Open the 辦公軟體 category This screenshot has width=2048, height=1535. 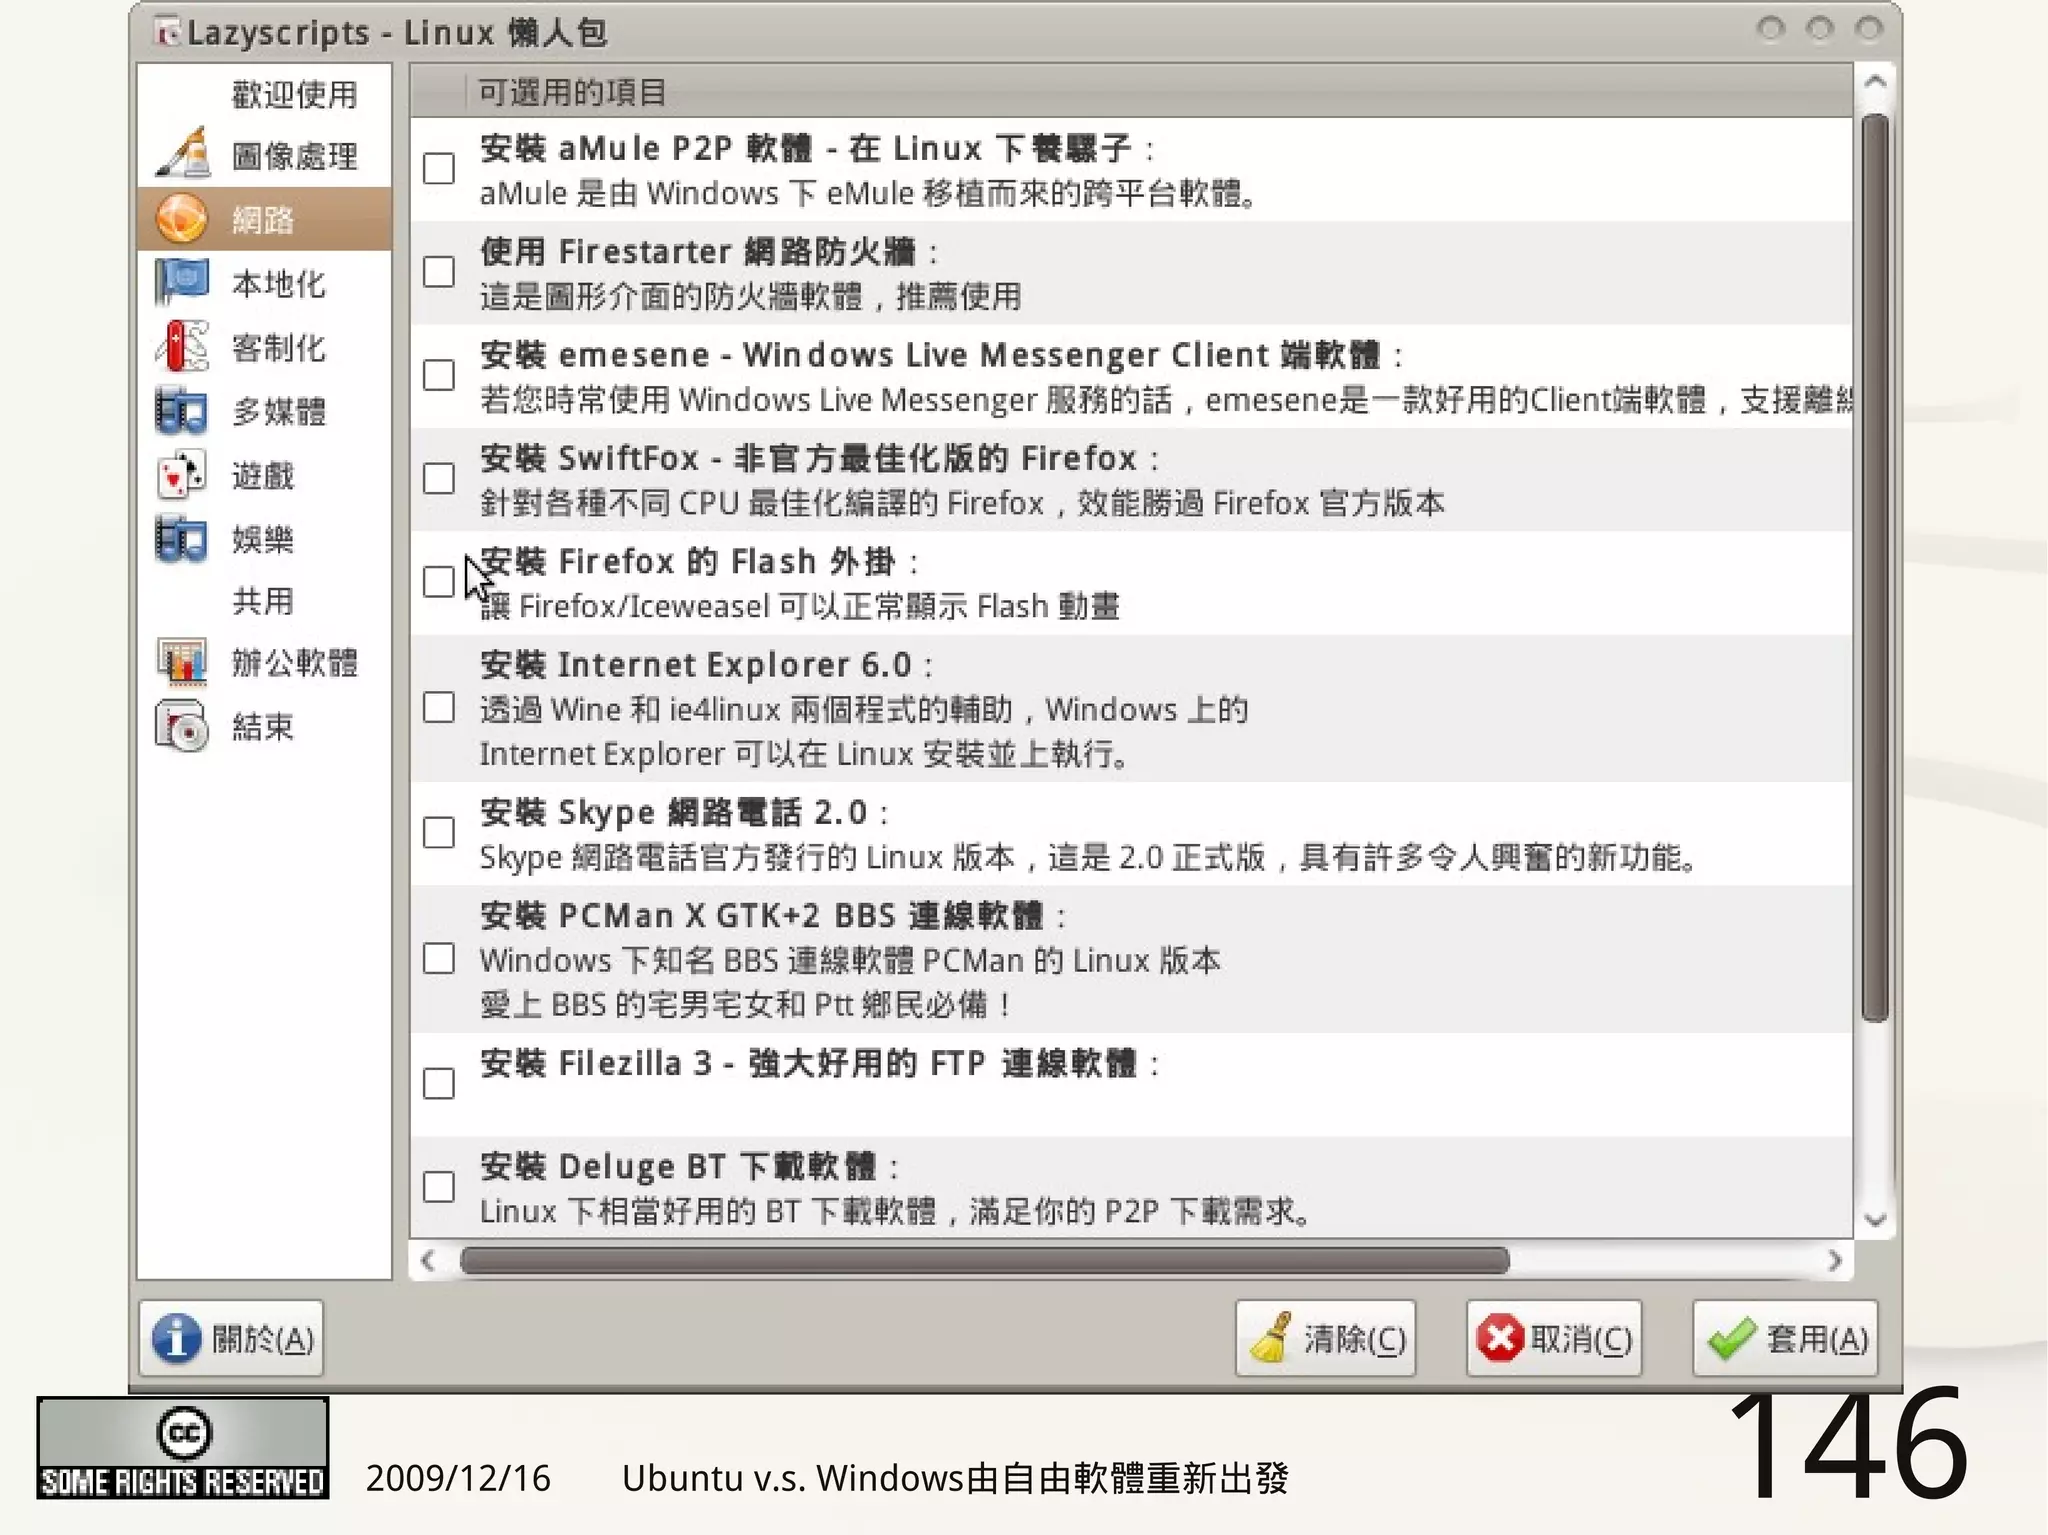[295, 663]
